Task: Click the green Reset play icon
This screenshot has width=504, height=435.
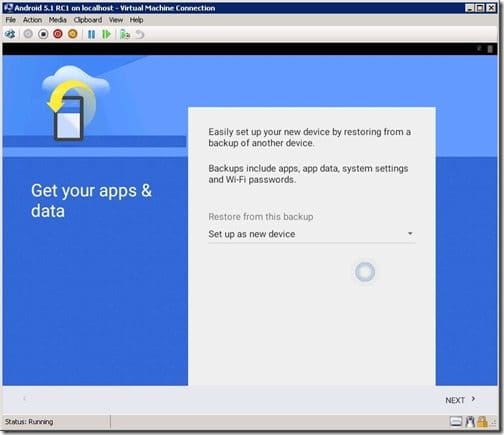Action: 106,34
